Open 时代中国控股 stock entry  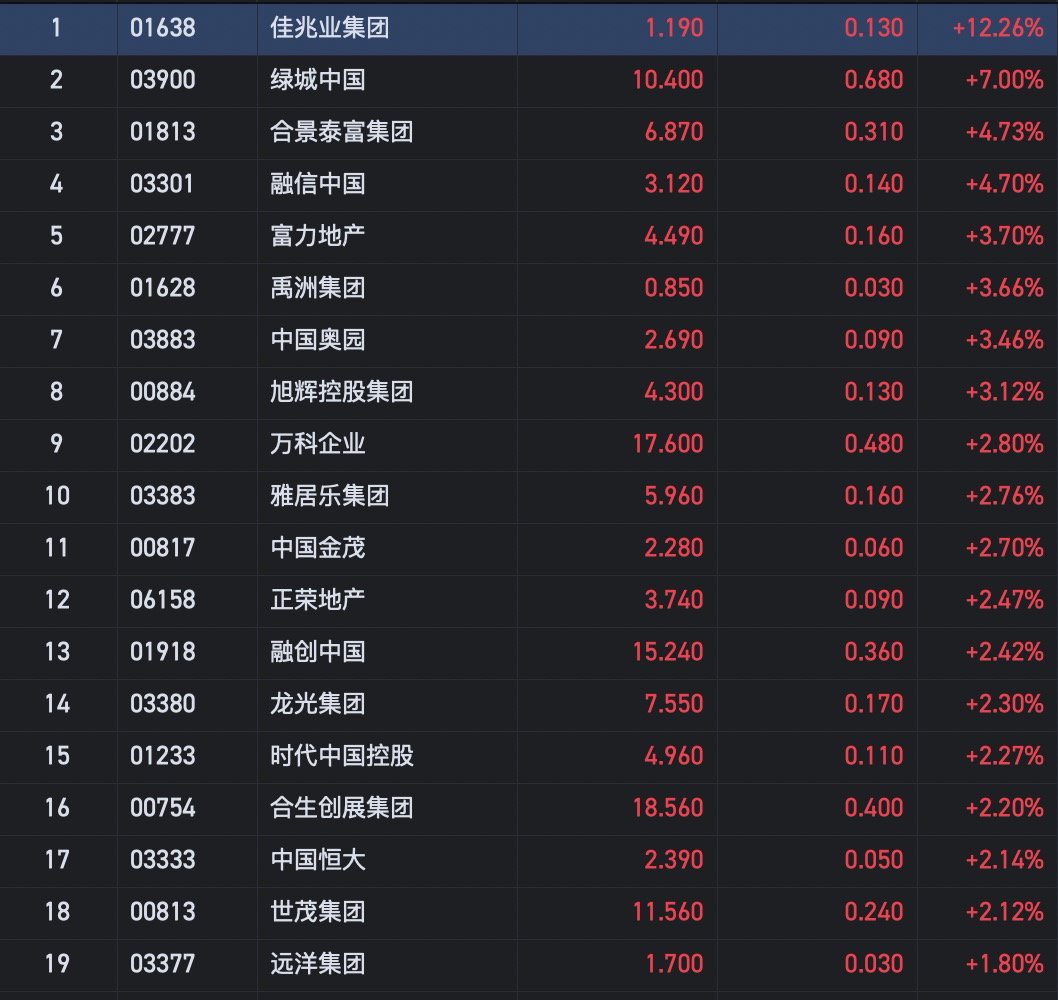[341, 756]
